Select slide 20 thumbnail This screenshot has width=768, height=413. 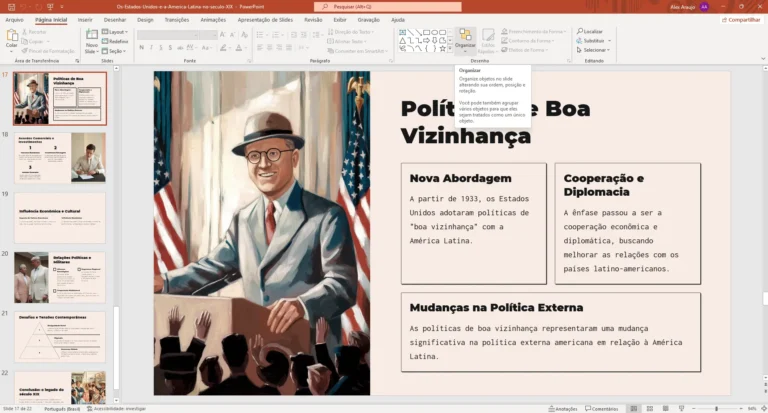click(60, 277)
